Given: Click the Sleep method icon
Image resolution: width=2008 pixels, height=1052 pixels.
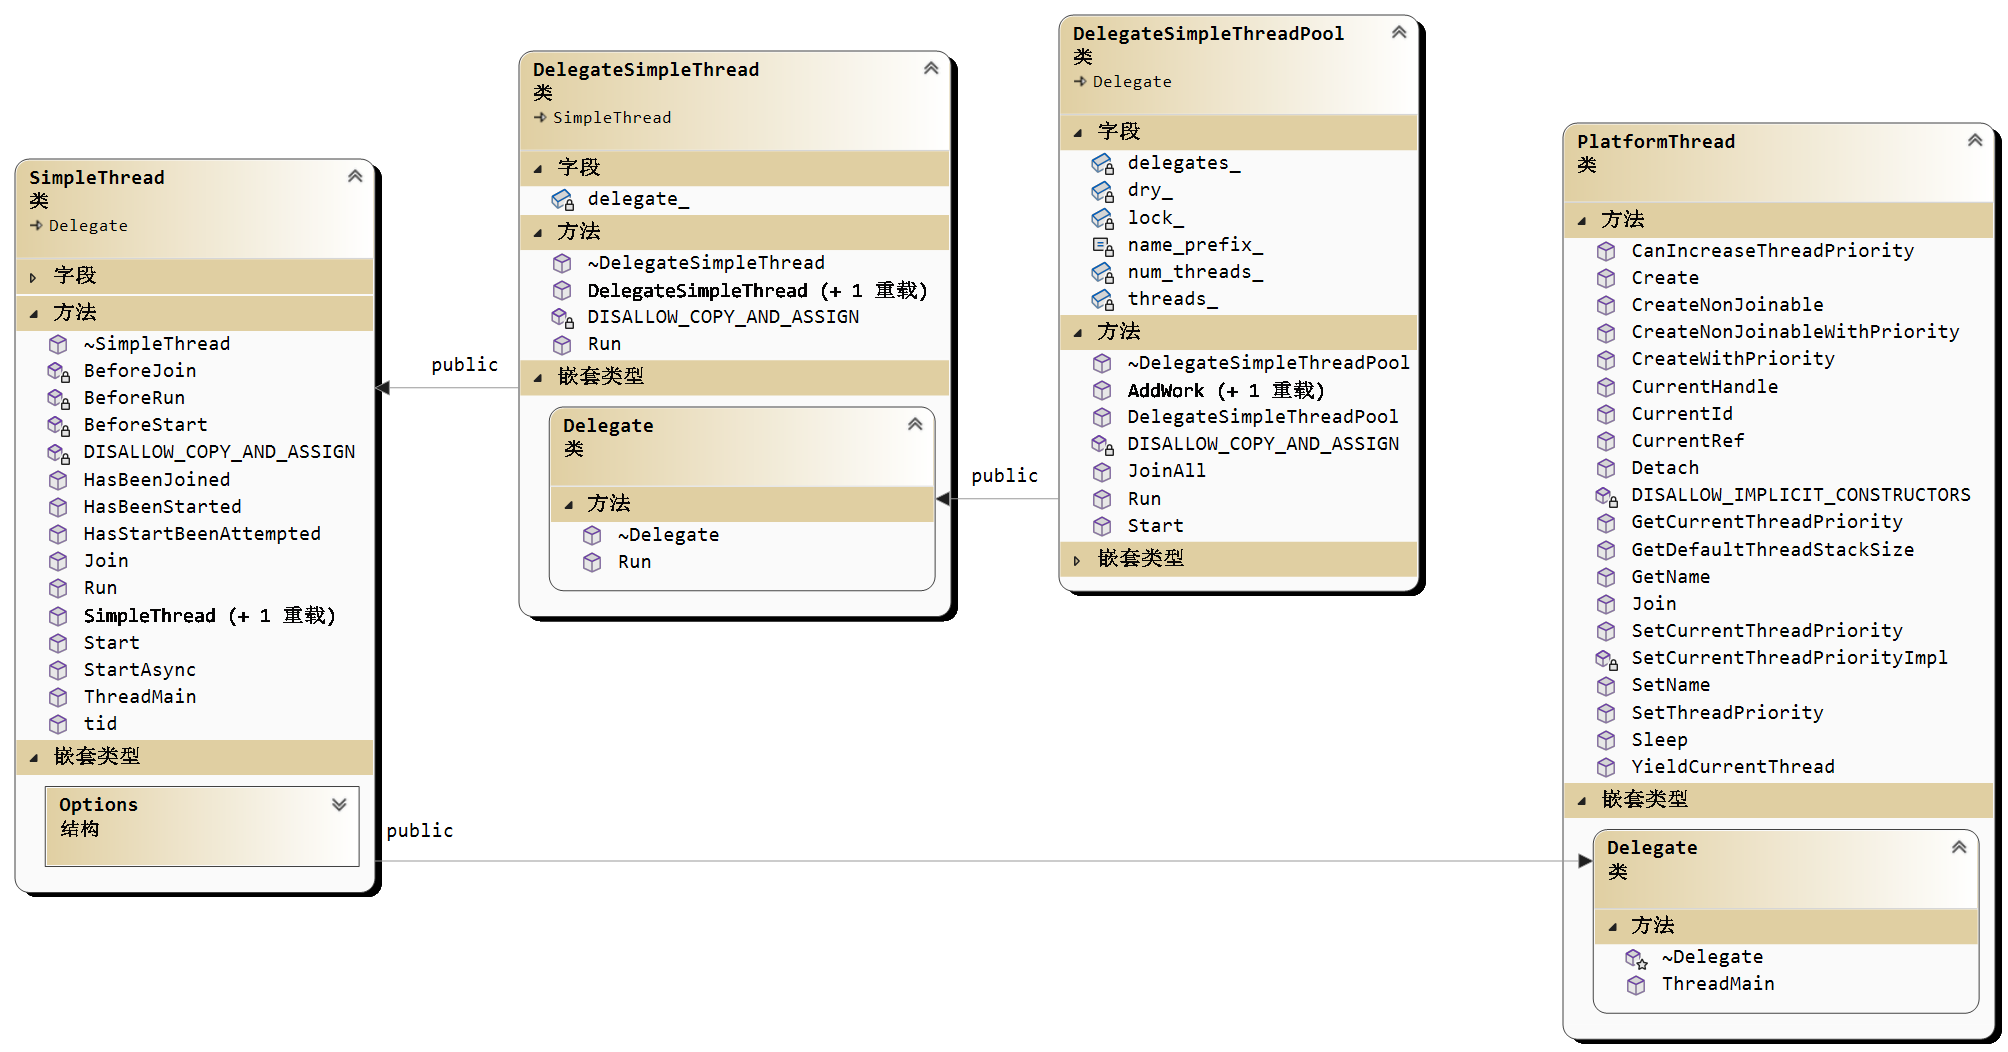Looking at the screenshot, I should click(1606, 740).
